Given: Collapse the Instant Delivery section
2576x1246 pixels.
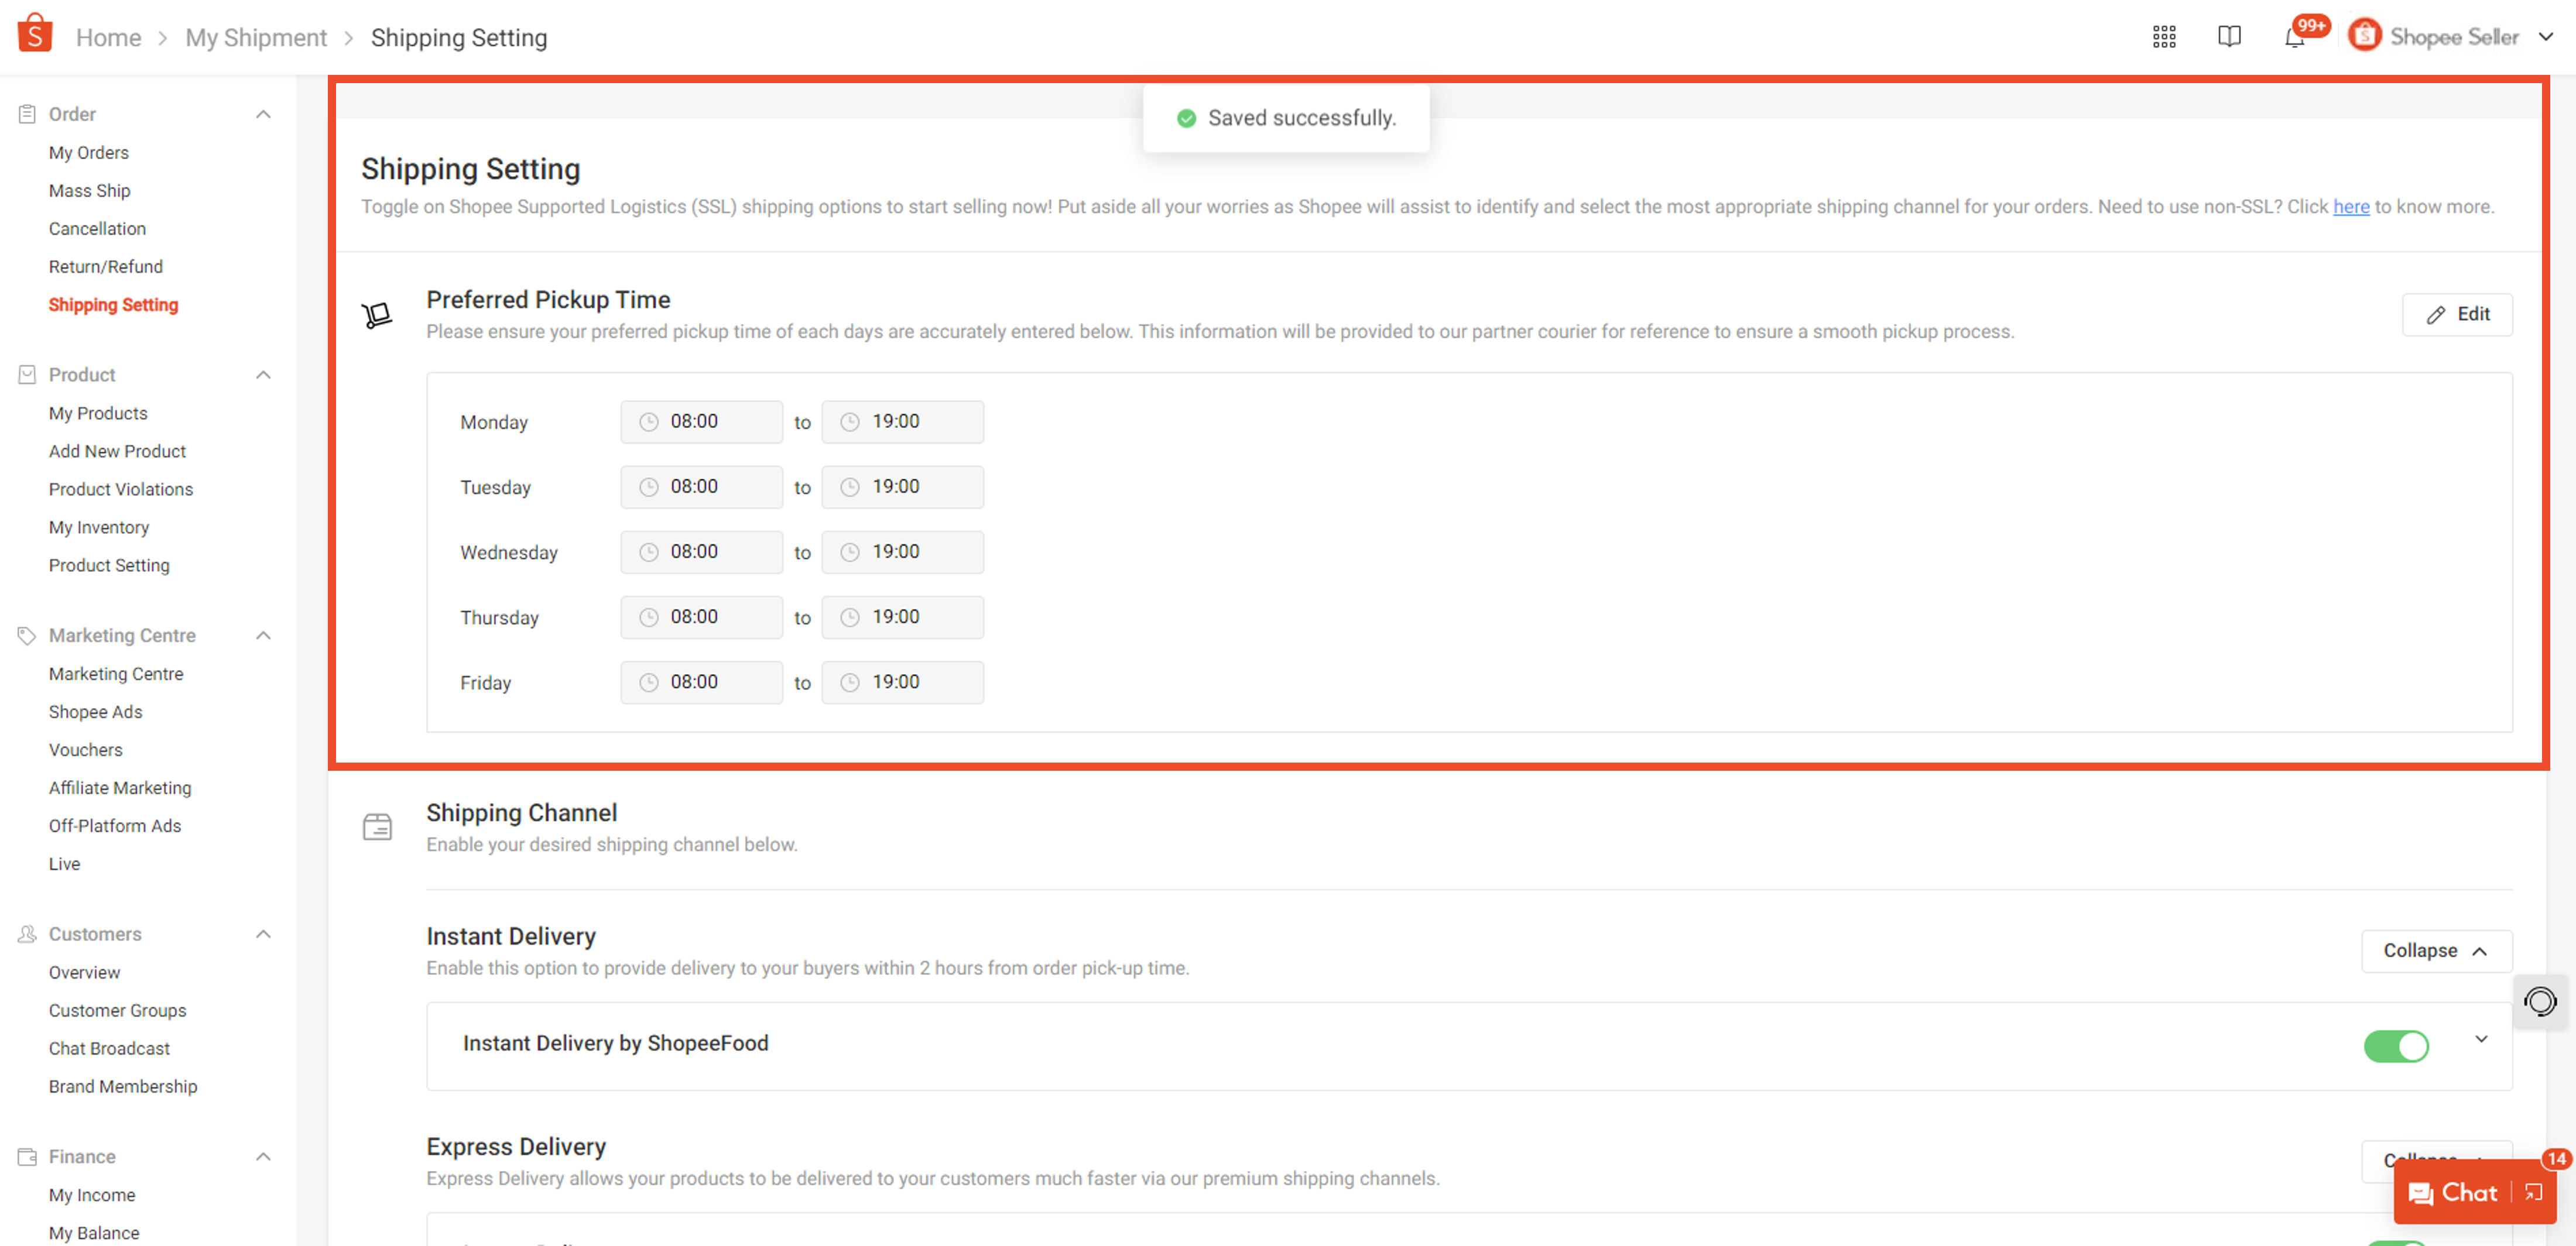Looking at the screenshot, I should pyautogui.click(x=2436, y=951).
